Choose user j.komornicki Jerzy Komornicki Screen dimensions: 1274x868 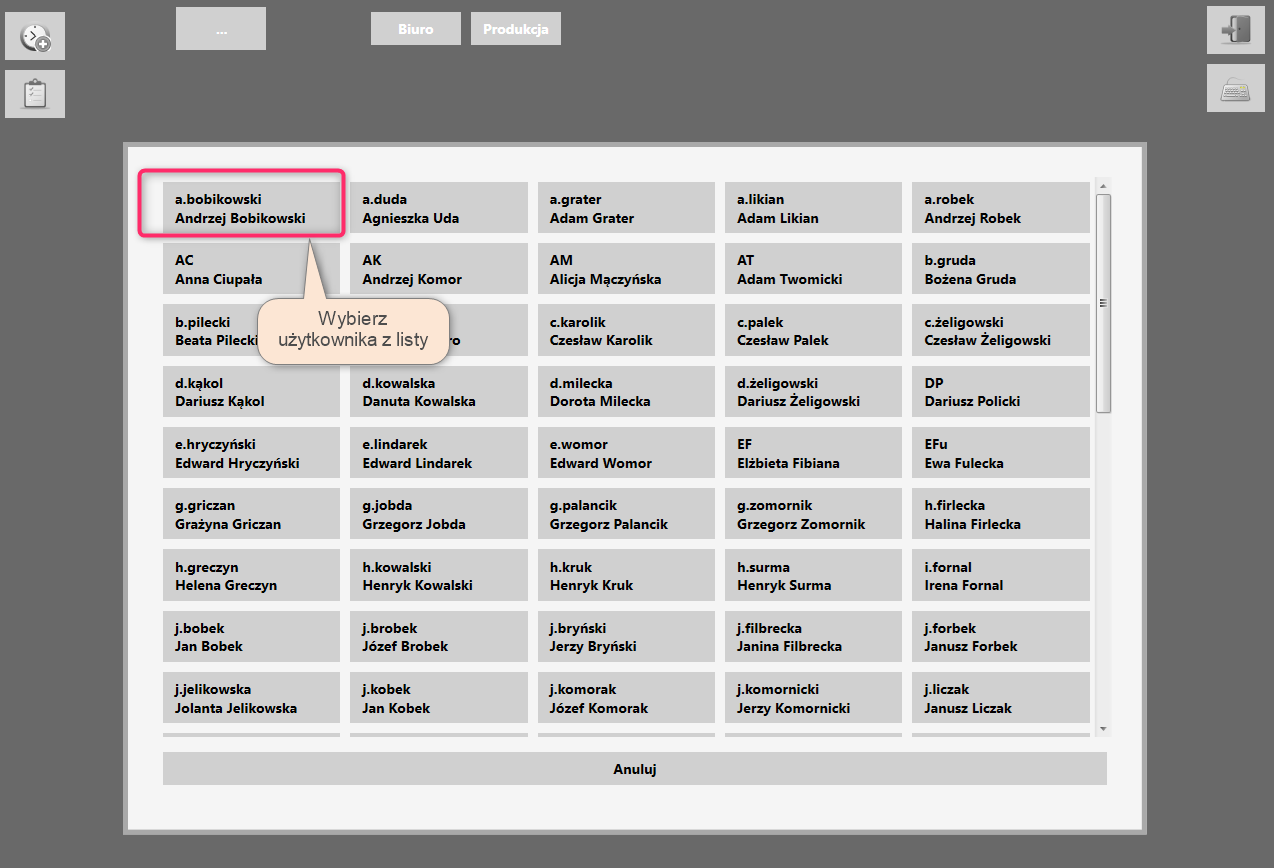click(x=812, y=698)
